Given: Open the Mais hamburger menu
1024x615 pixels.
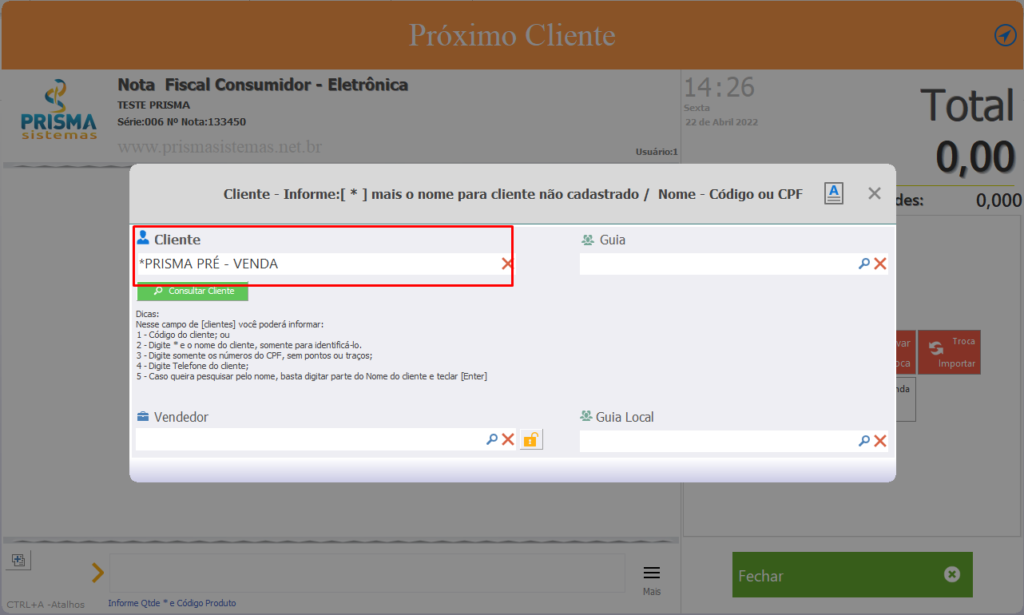Looking at the screenshot, I should click(651, 579).
